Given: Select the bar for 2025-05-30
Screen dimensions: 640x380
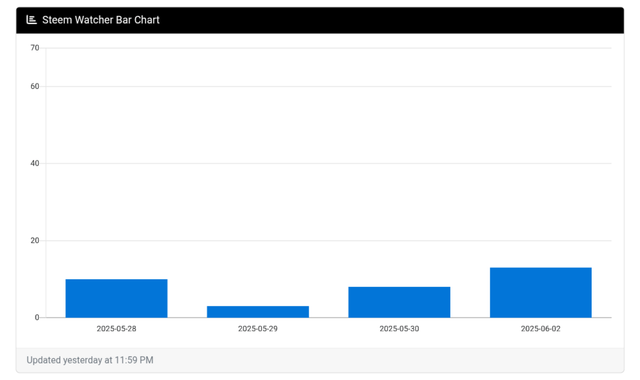Looking at the screenshot, I should (399, 302).
